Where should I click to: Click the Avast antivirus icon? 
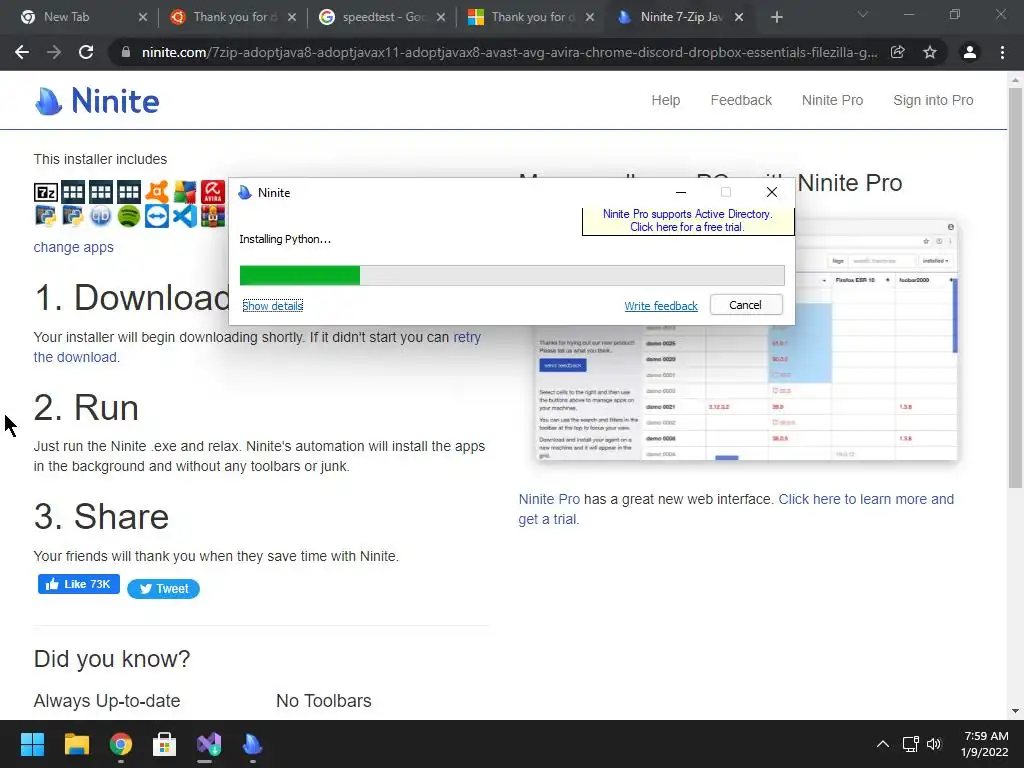(x=157, y=192)
